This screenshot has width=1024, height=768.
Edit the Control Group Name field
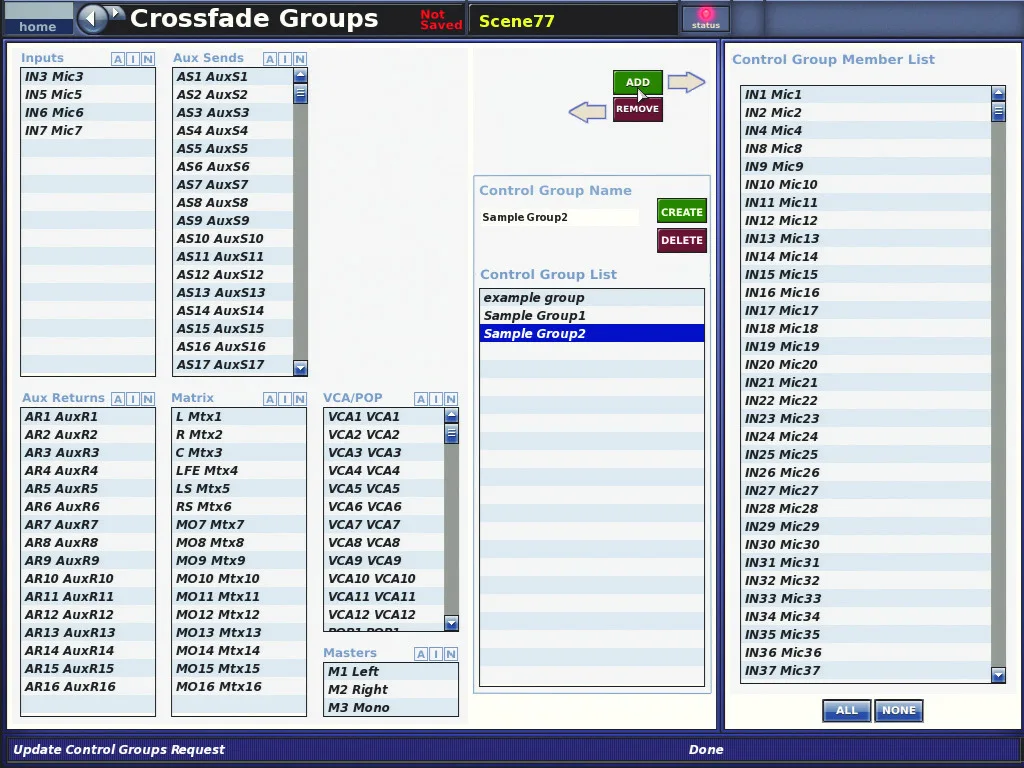(559, 217)
